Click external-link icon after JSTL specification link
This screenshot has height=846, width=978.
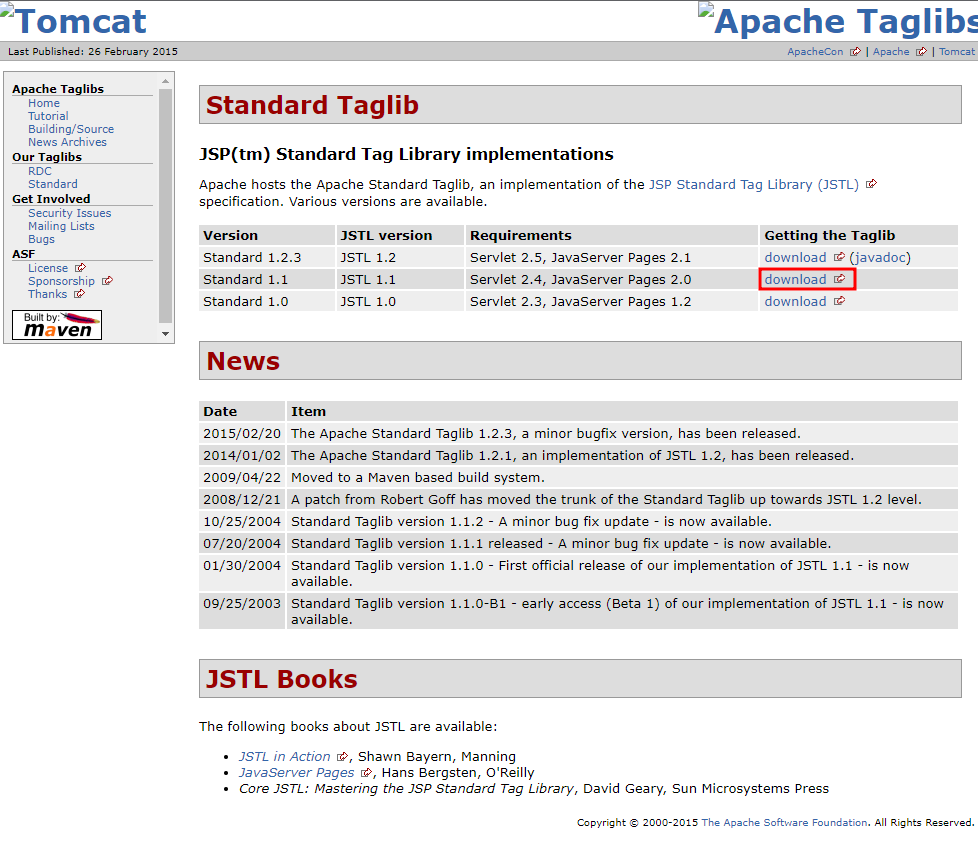coord(872,184)
